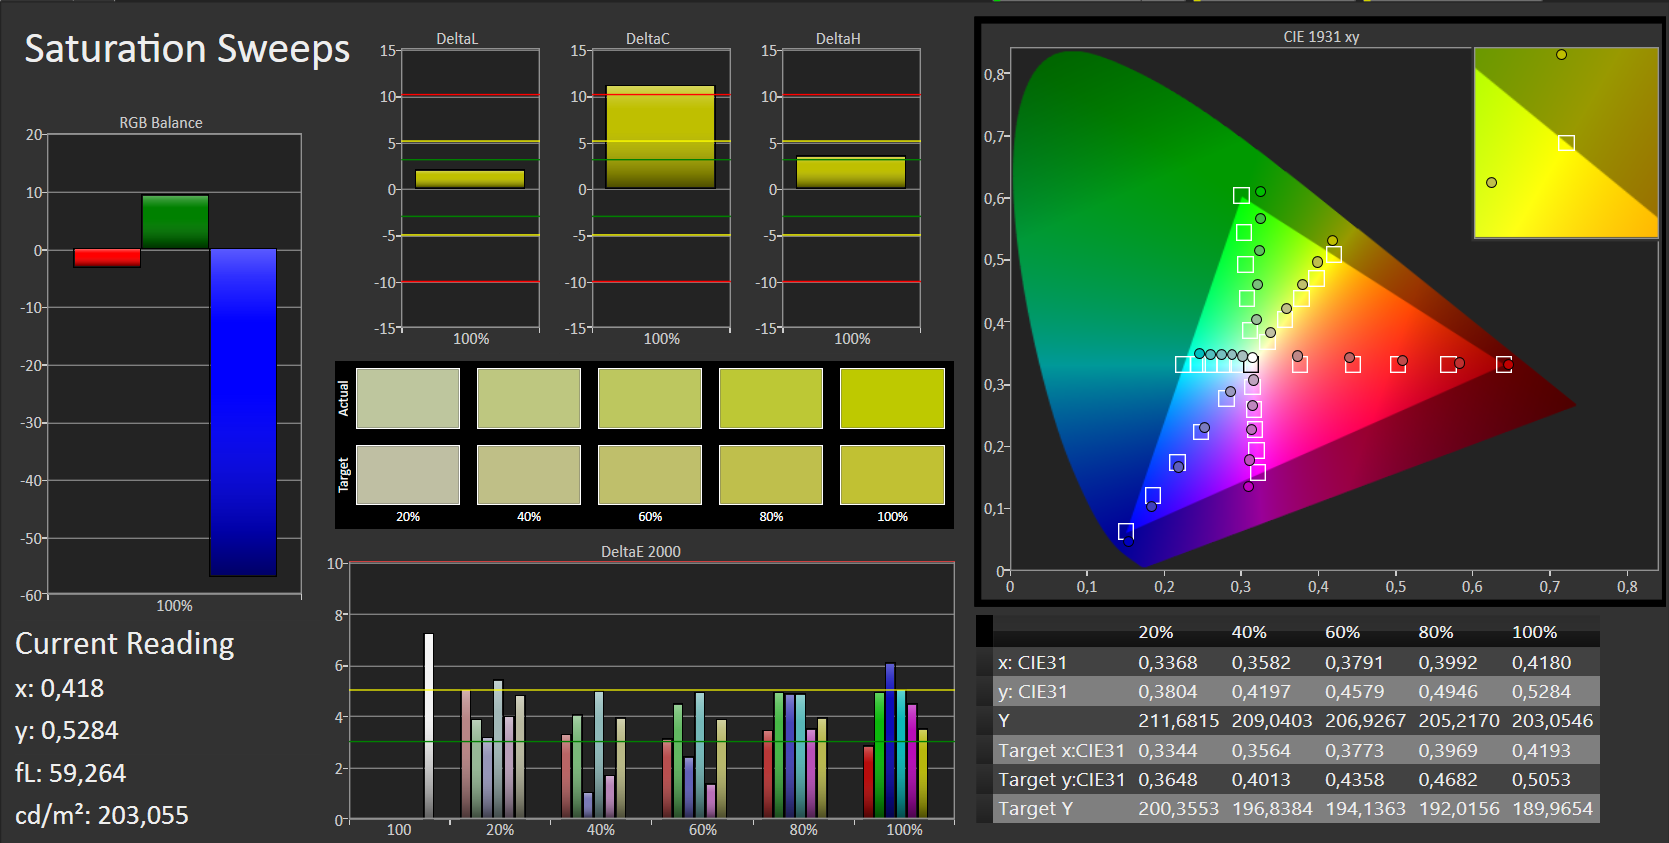Click the DeltaE 2000 chart title

pos(641,552)
